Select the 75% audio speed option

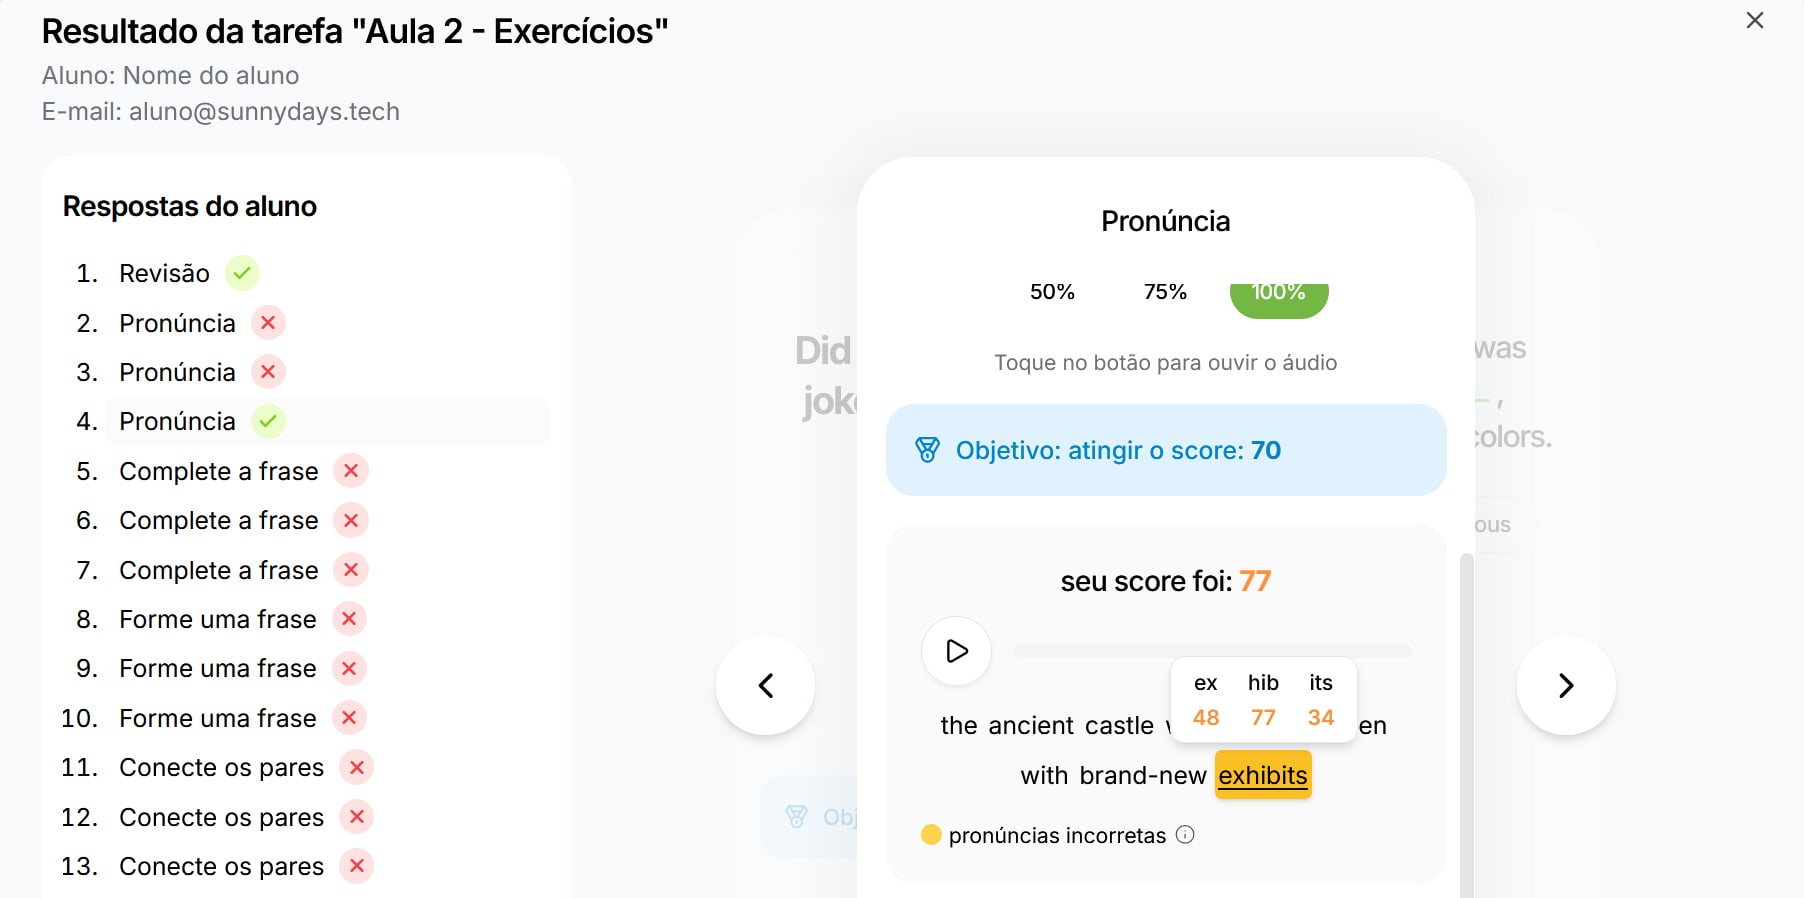(1163, 292)
